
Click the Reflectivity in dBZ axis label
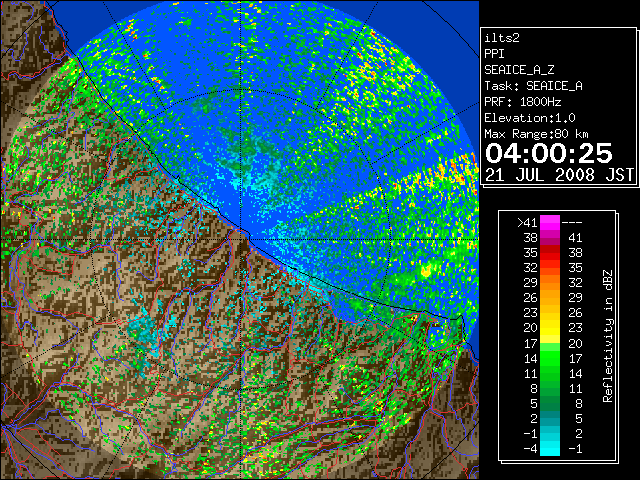click(x=608, y=336)
